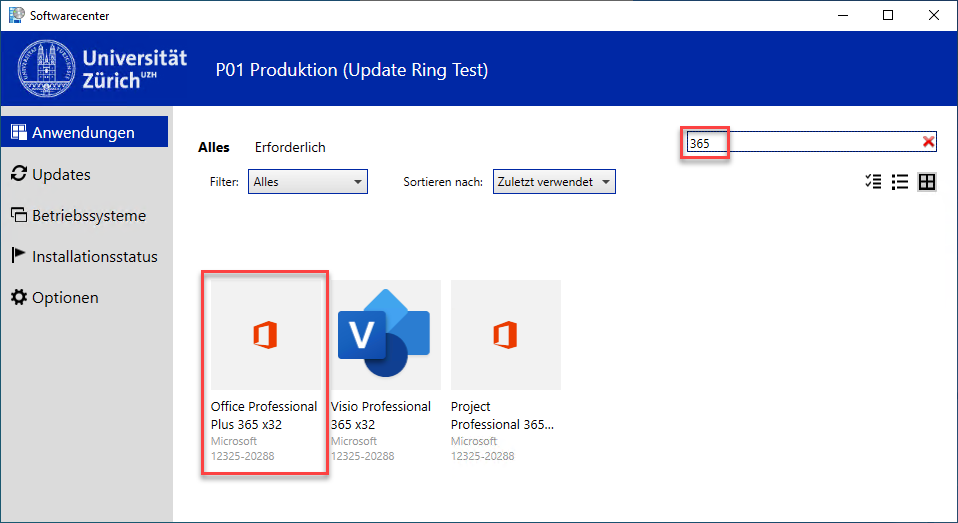Switch to multi-select list view icon
Screen dimensions: 958x523
pyautogui.click(x=873, y=182)
